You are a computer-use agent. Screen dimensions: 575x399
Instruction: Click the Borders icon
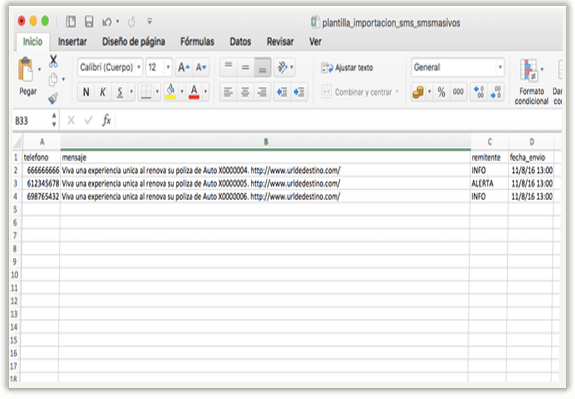coord(146,92)
